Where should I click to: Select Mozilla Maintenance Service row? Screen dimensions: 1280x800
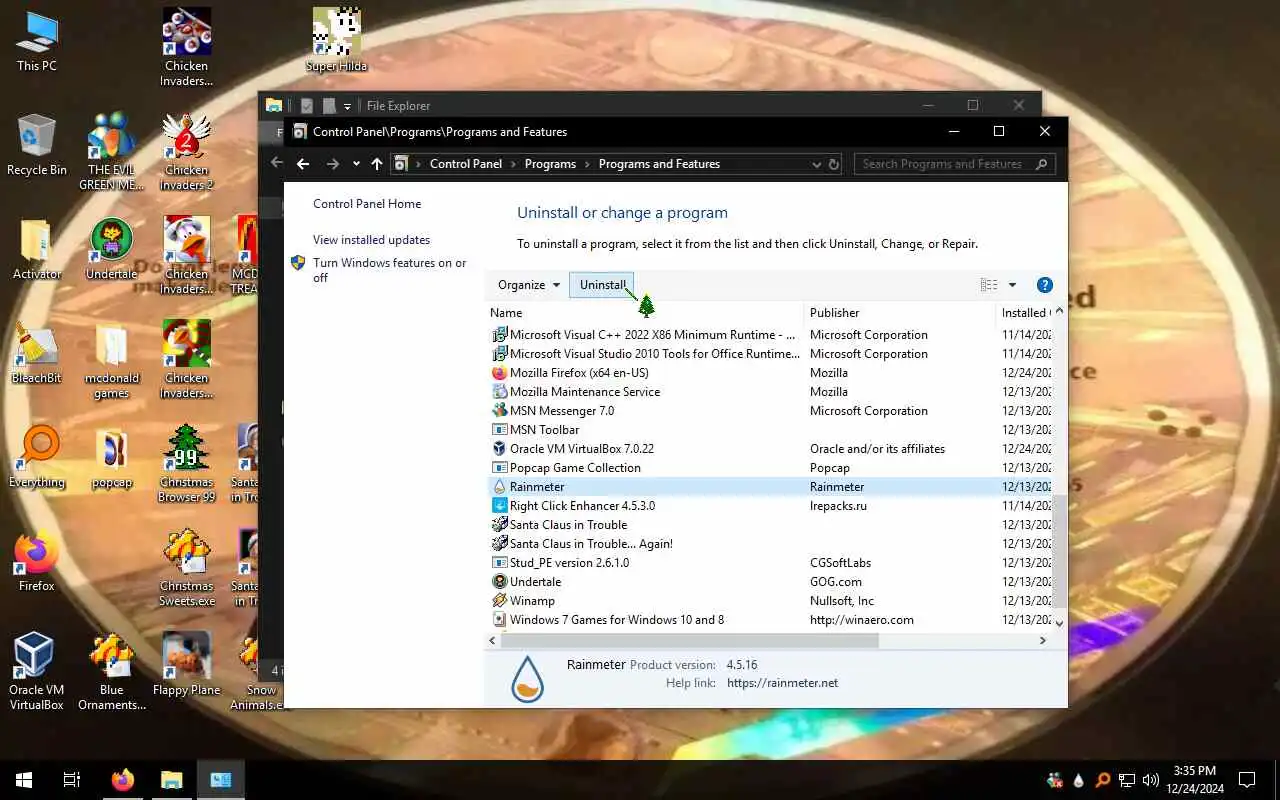pyautogui.click(x=770, y=392)
